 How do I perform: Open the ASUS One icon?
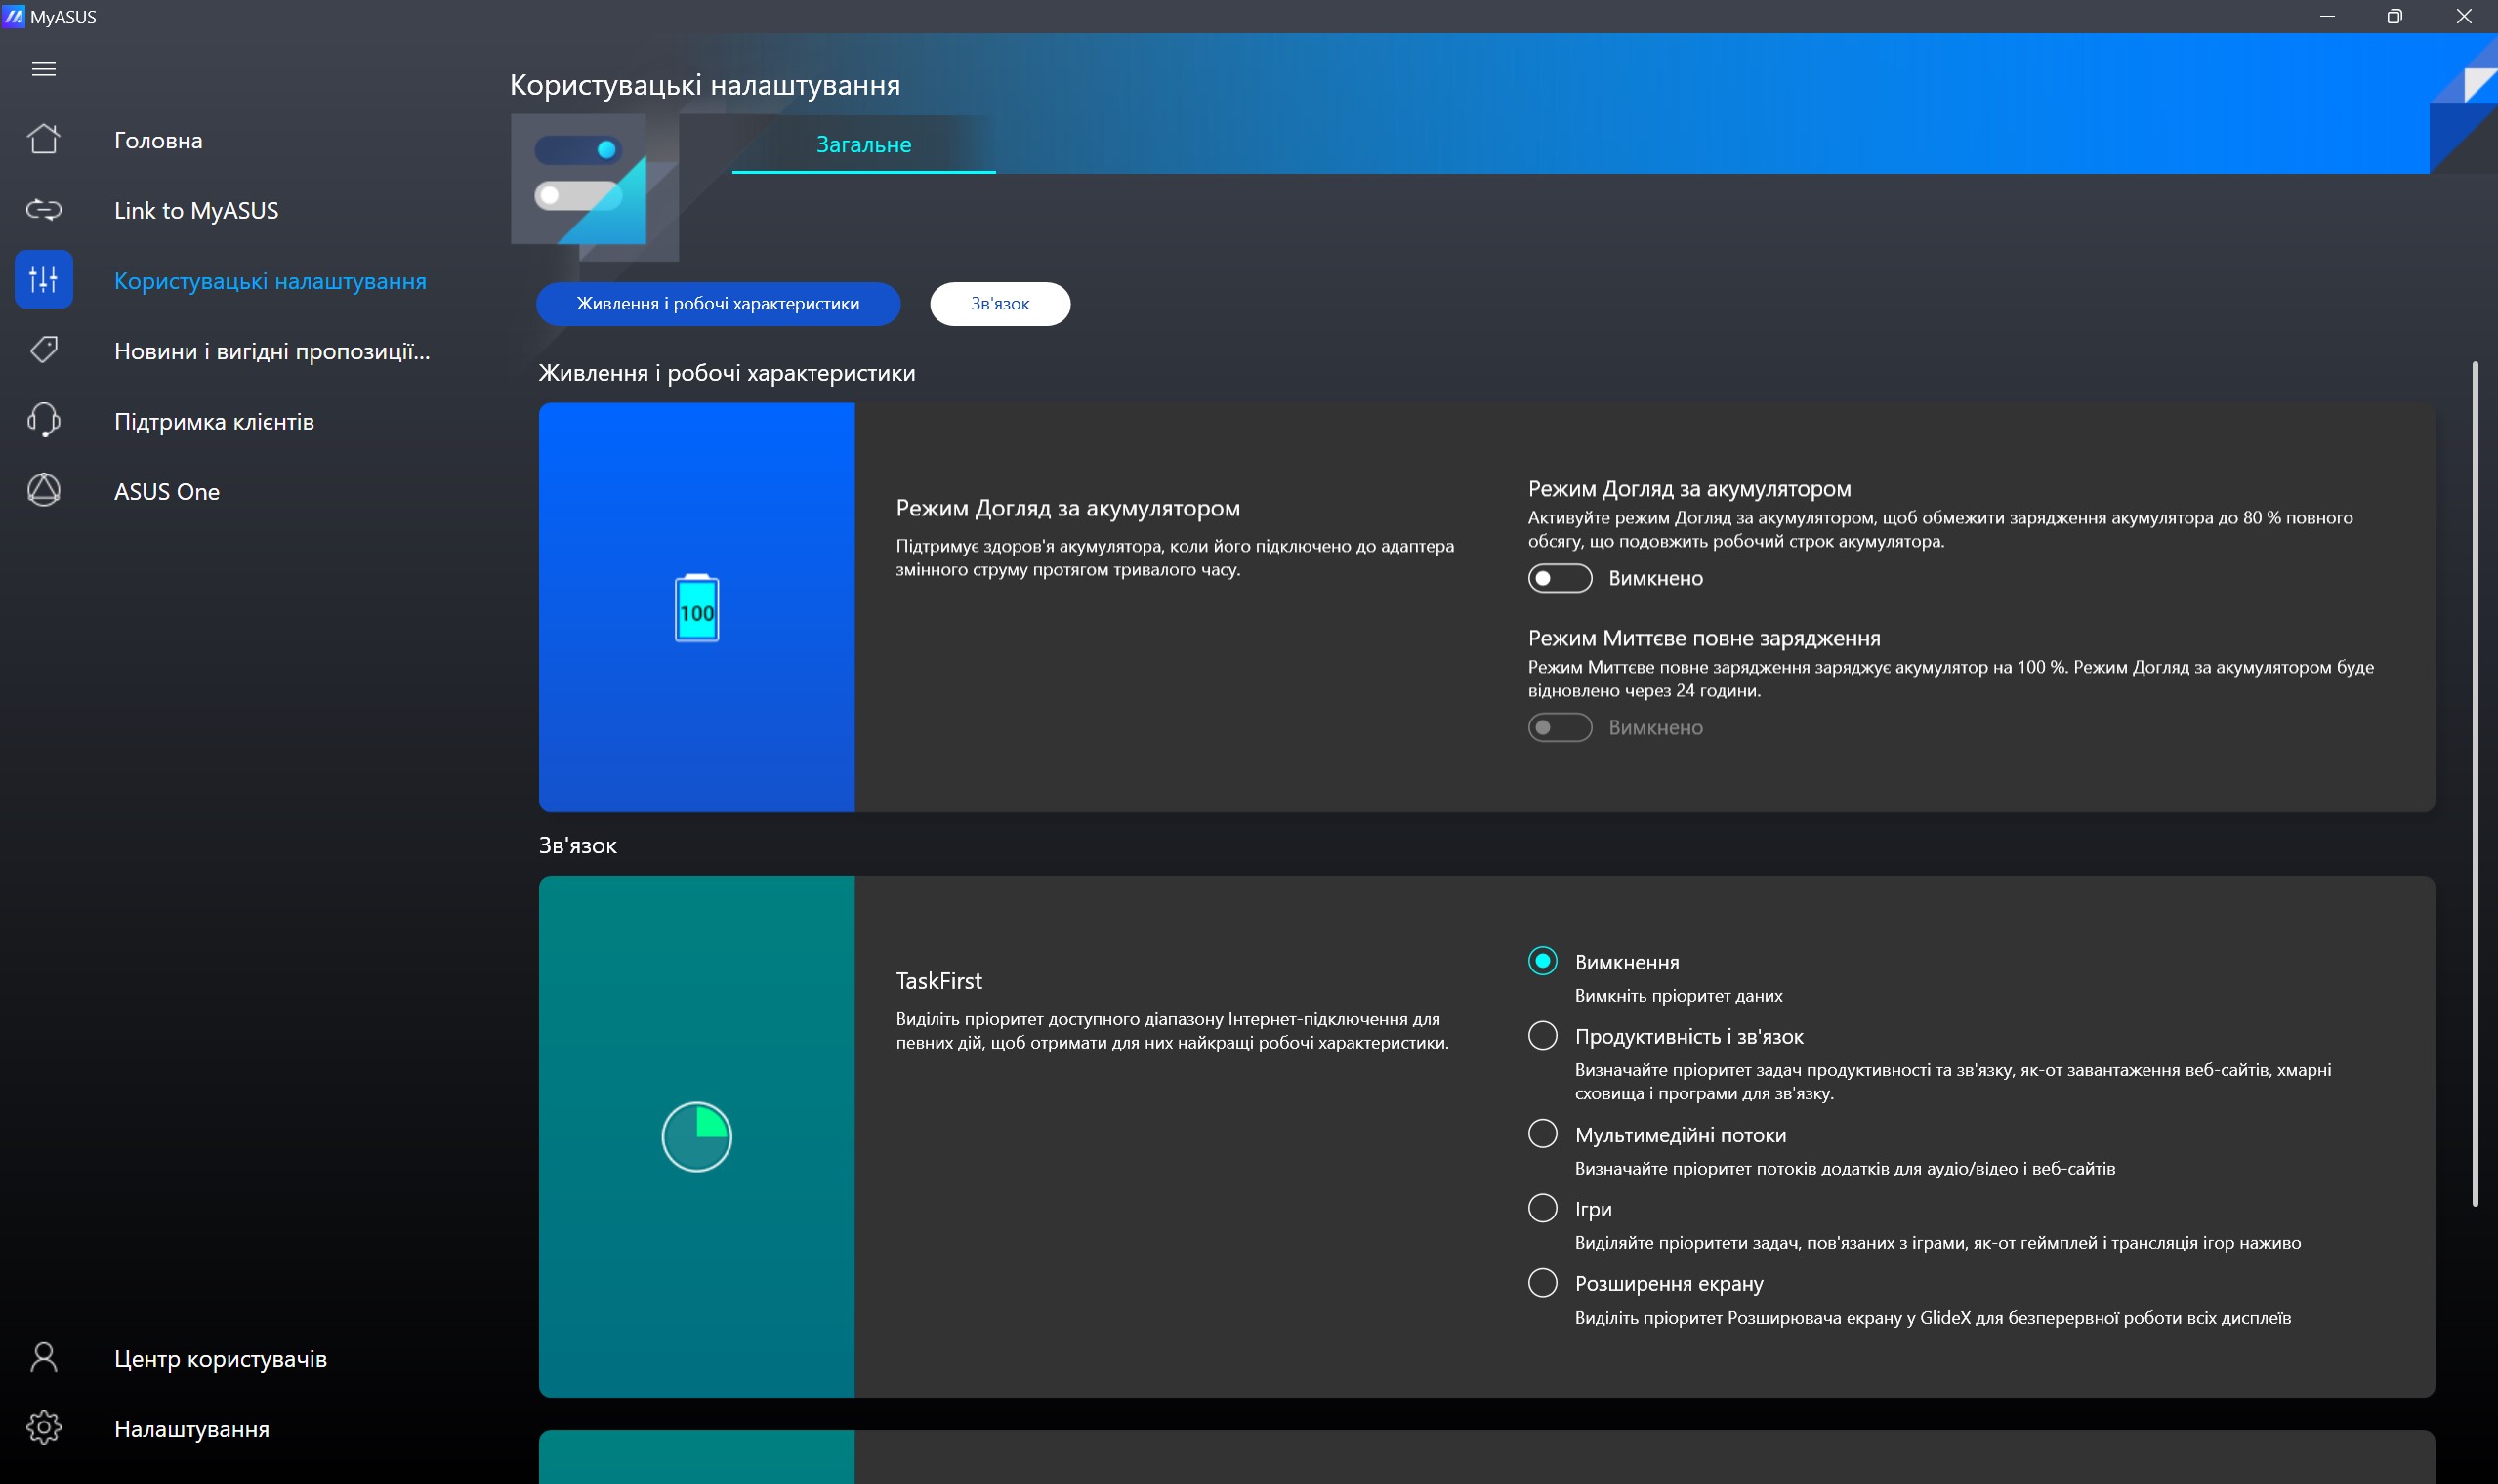point(43,490)
